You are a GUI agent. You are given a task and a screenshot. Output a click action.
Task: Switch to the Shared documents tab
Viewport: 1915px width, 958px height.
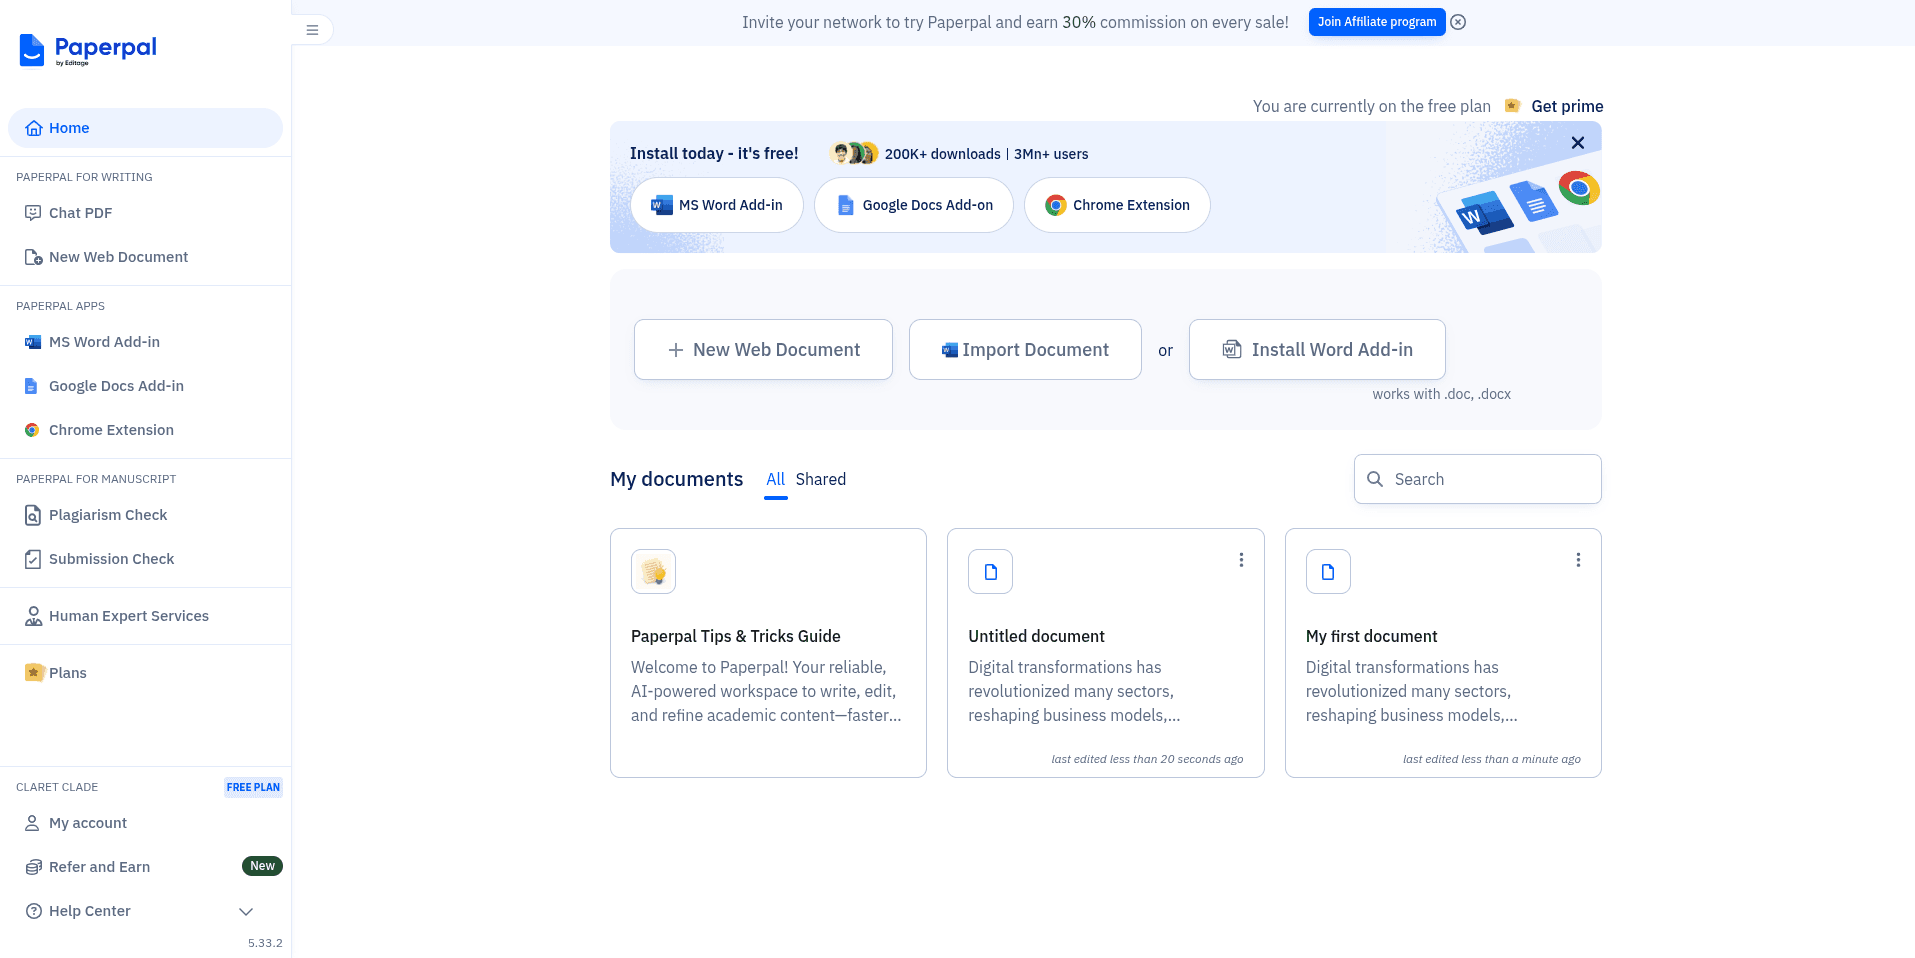click(x=820, y=479)
